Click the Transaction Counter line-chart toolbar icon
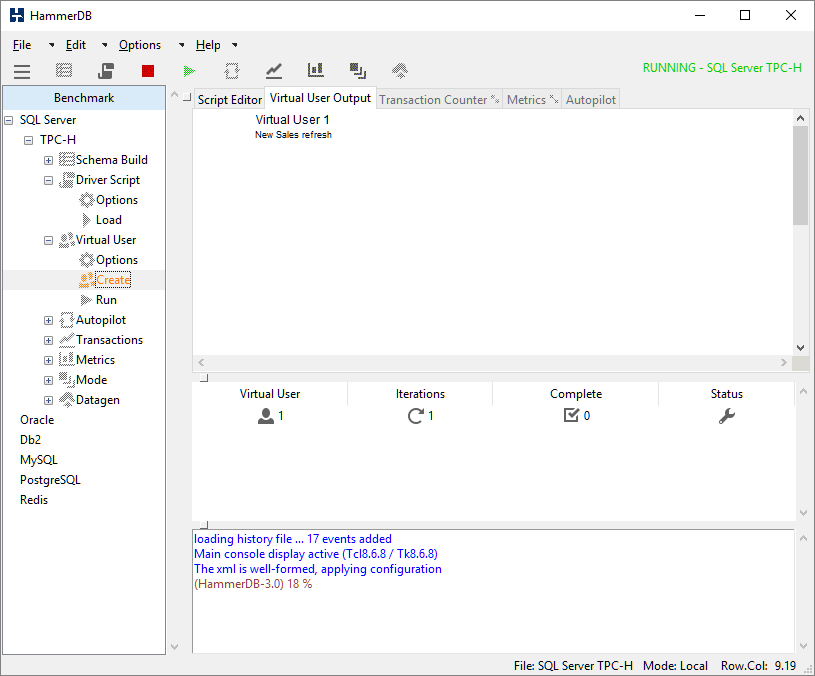This screenshot has height=676, width=815. [274, 71]
